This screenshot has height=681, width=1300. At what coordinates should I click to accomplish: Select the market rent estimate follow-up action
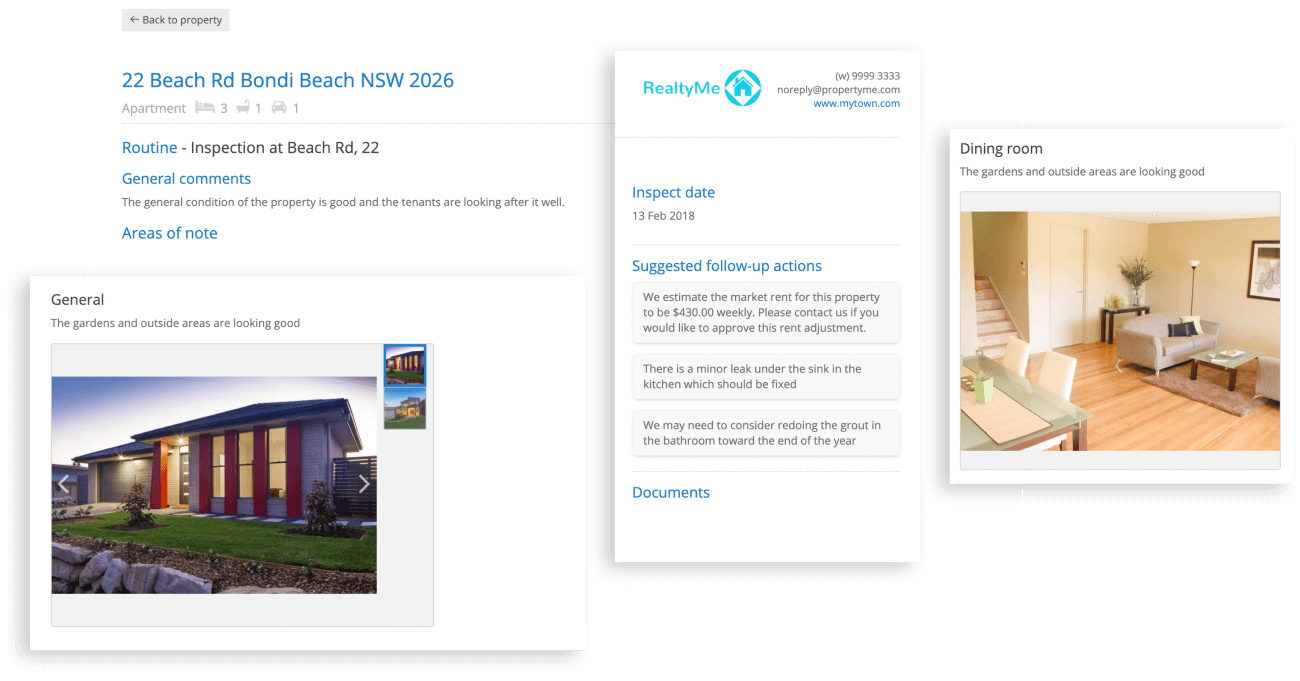coord(766,312)
